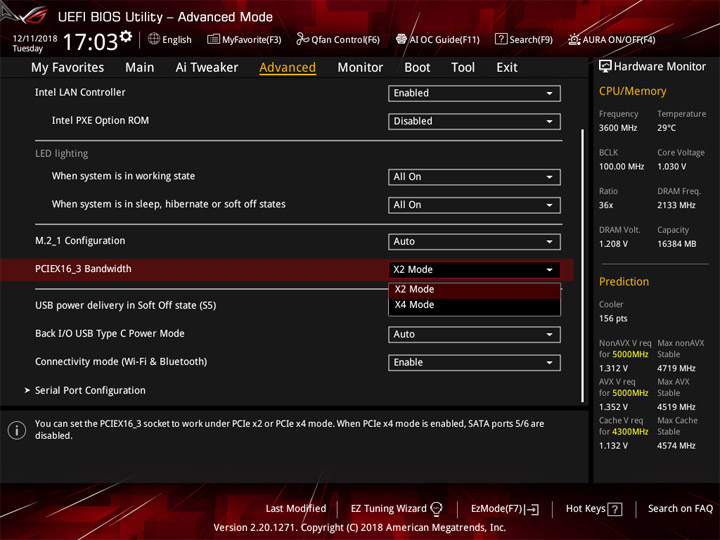Screen dimensions: 720x540
Task: Switch to the Ai Tweaker tab
Action: click(207, 68)
